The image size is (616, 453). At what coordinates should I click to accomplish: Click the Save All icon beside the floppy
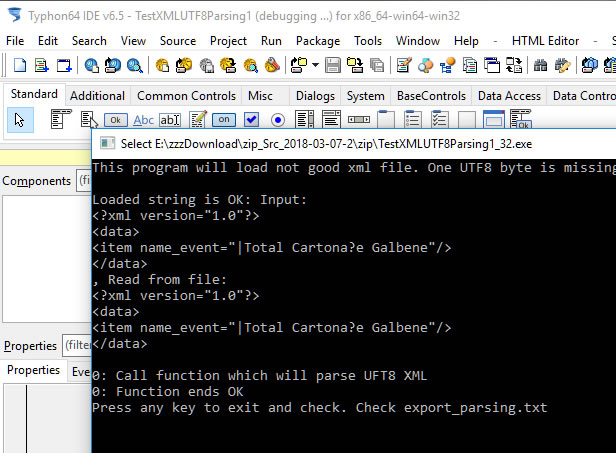click(355, 65)
